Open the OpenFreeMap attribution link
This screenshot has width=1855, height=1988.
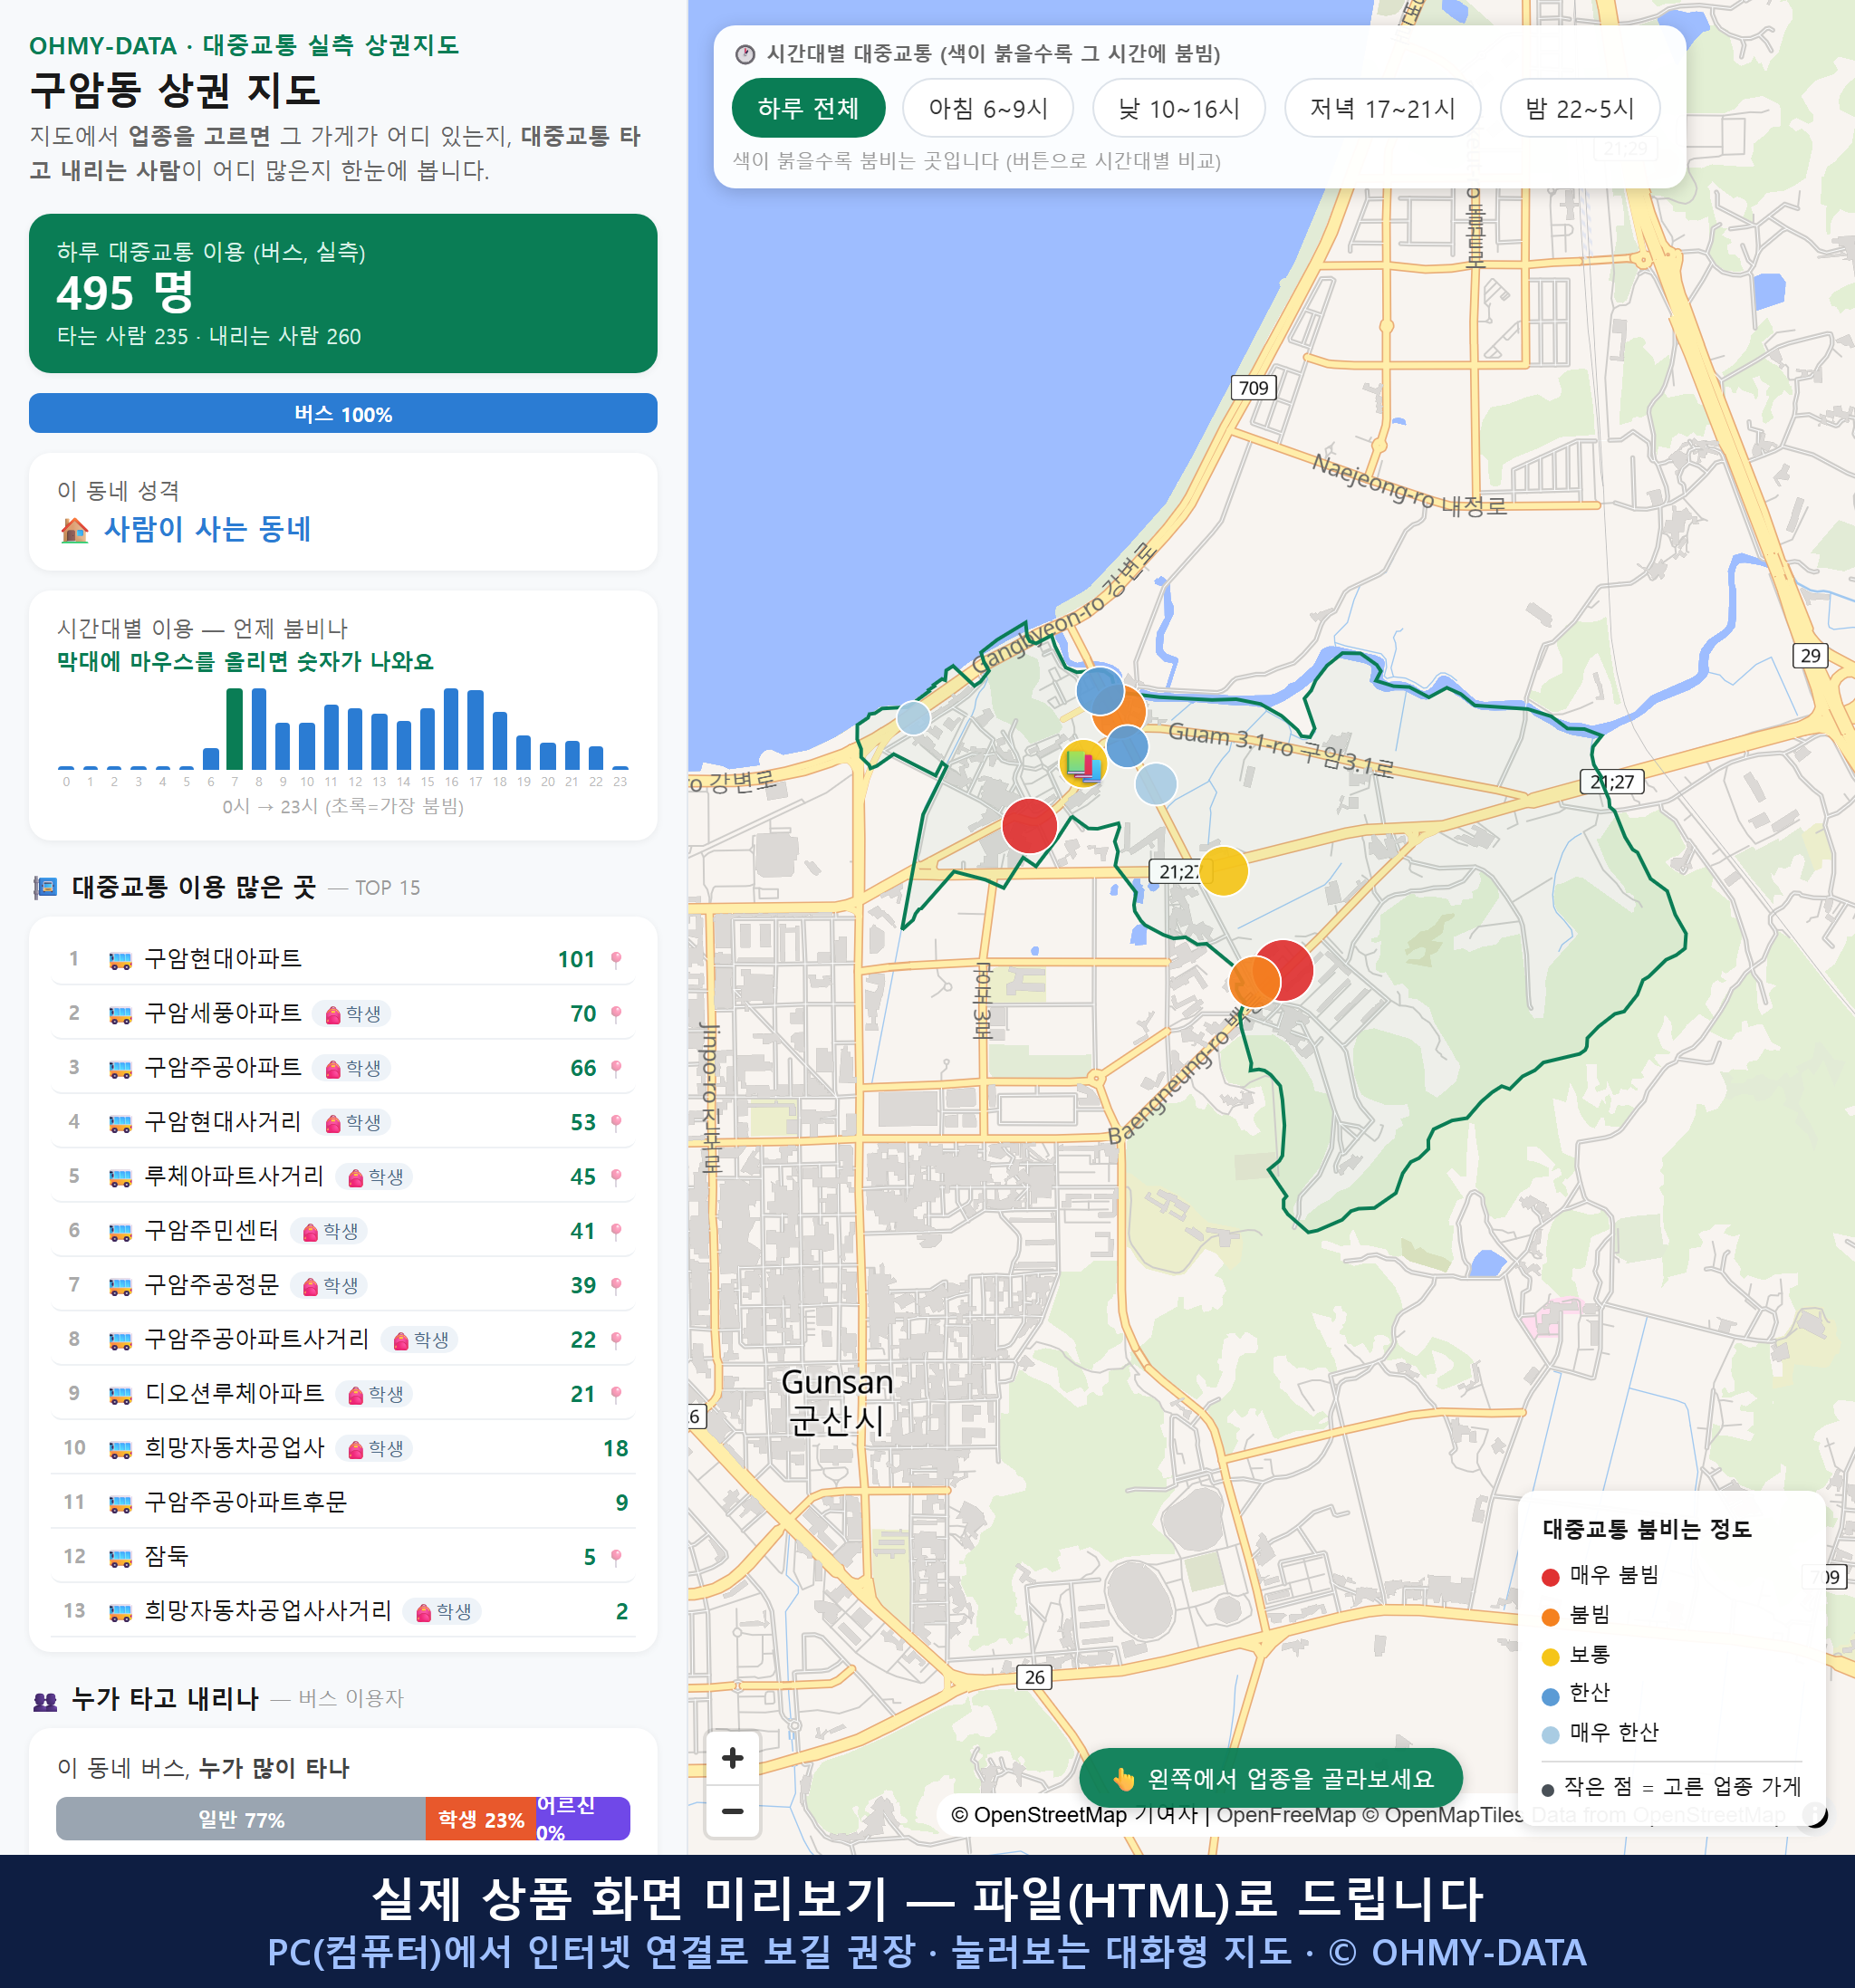pos(1285,1815)
